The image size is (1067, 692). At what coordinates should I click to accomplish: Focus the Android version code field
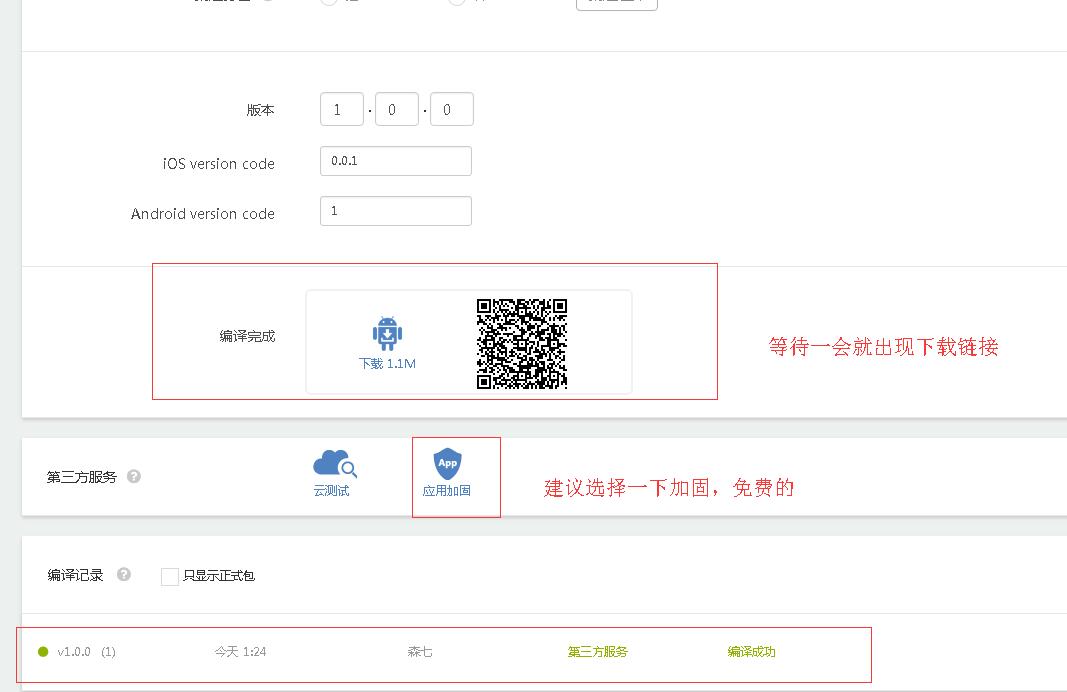pyautogui.click(x=396, y=211)
